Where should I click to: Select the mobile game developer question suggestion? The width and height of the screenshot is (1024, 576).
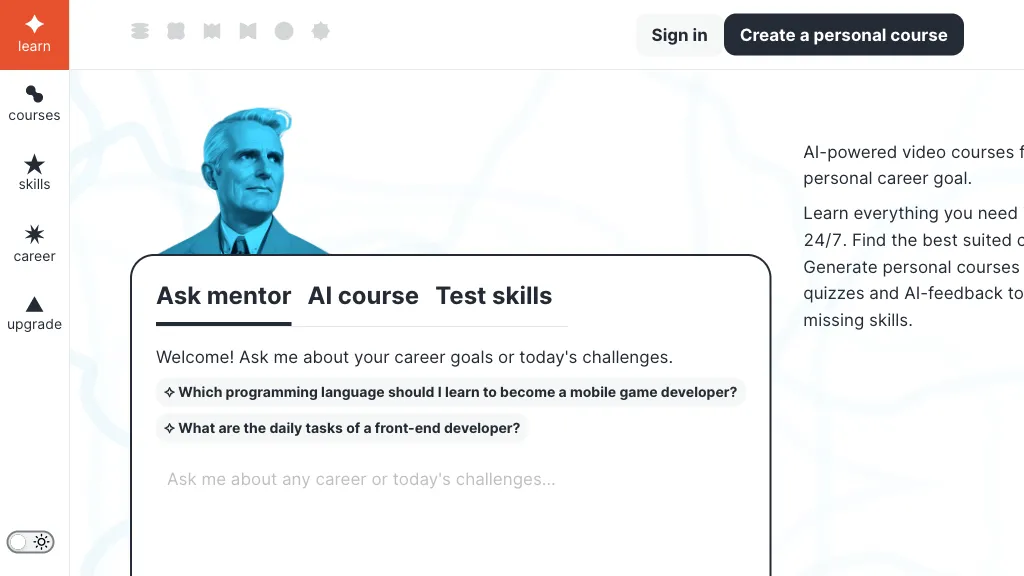[451, 392]
